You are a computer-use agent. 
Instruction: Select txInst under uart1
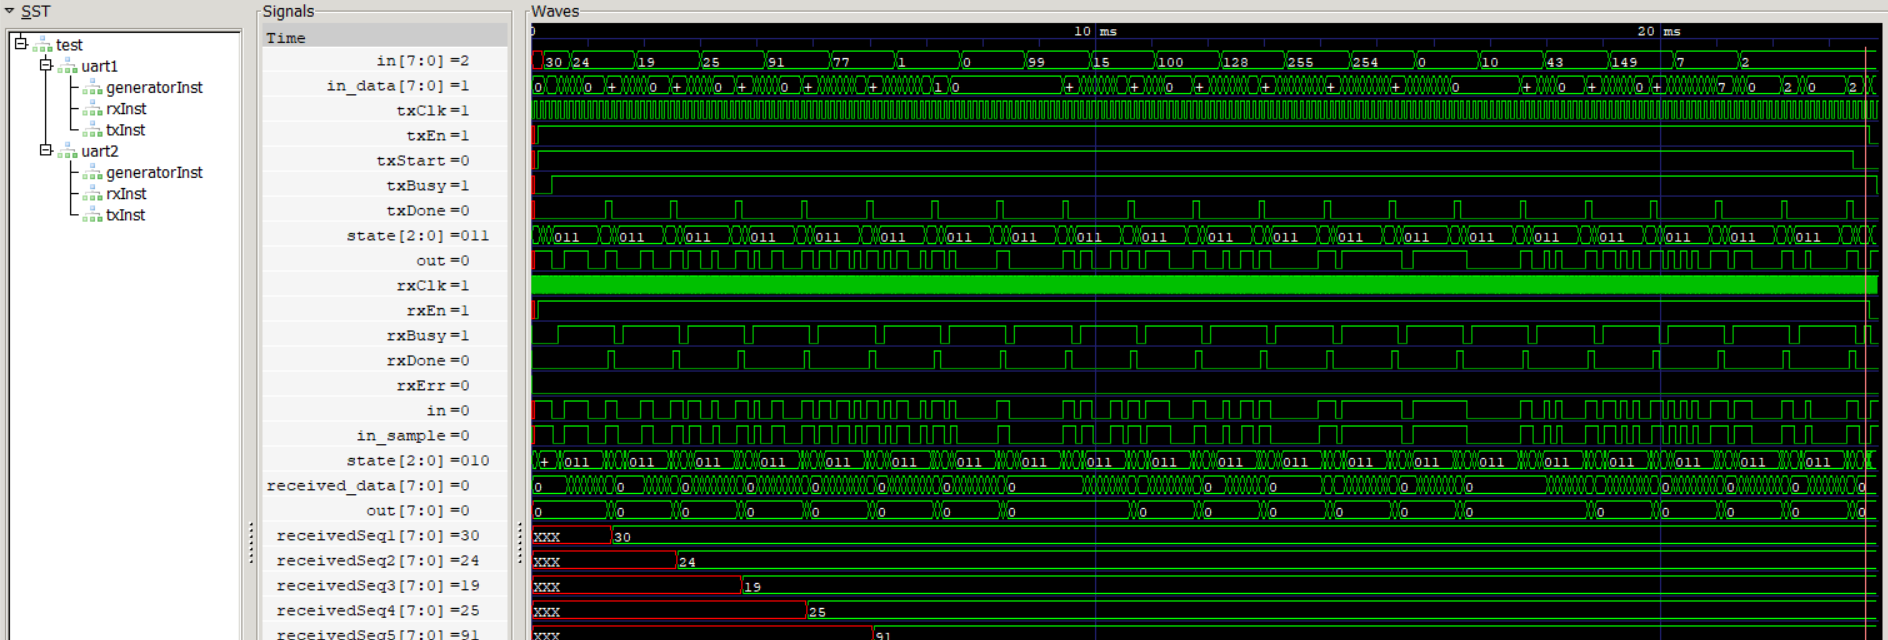(126, 130)
